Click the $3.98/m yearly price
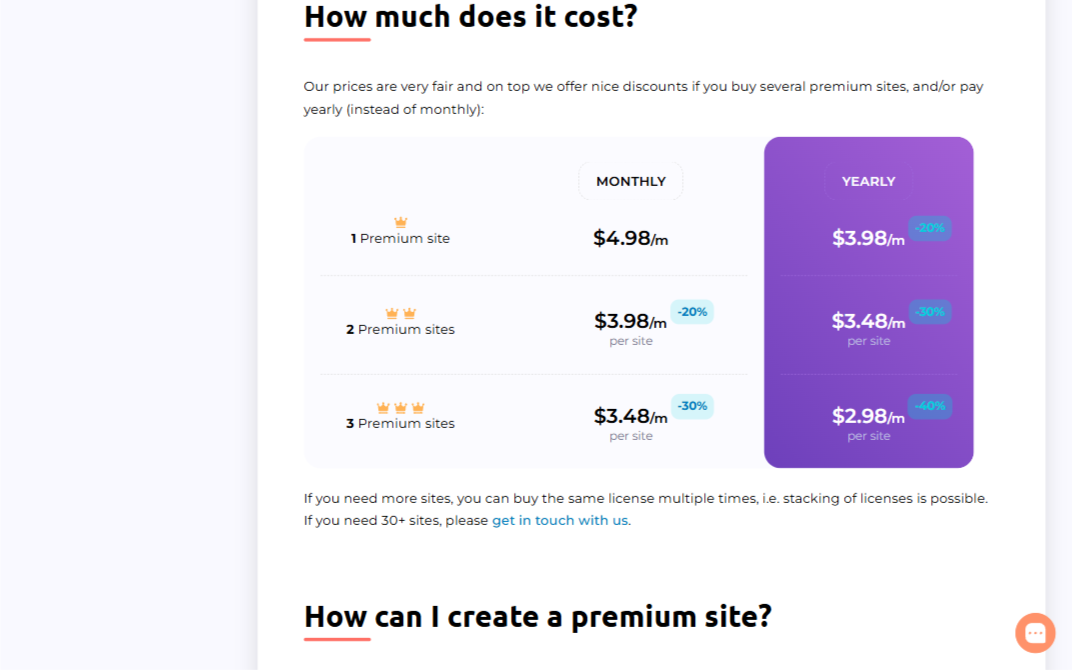This screenshot has width=1072, height=670. 868,238
